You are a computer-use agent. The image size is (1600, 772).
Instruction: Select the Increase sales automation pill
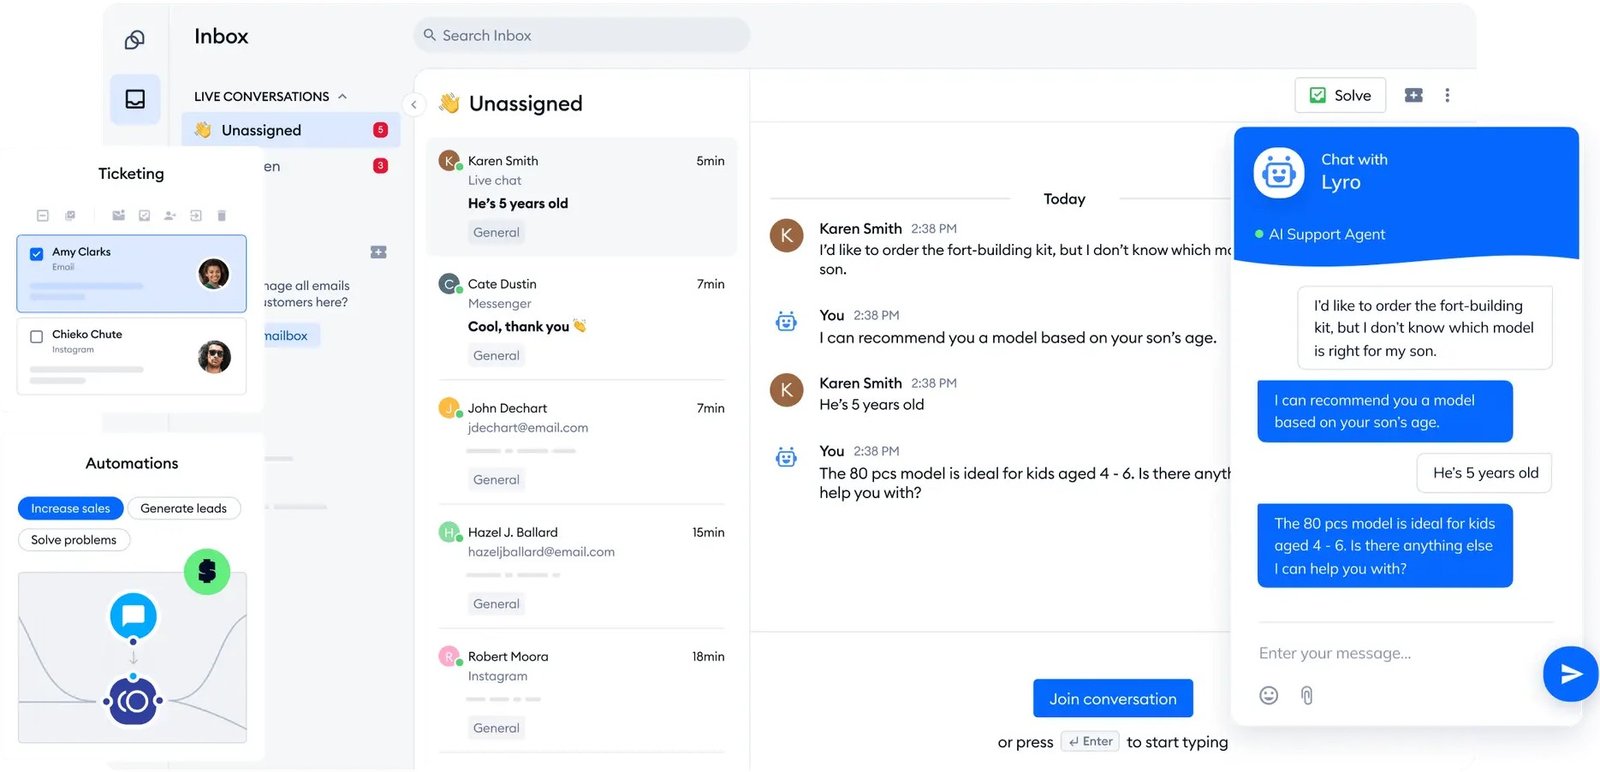click(x=70, y=508)
